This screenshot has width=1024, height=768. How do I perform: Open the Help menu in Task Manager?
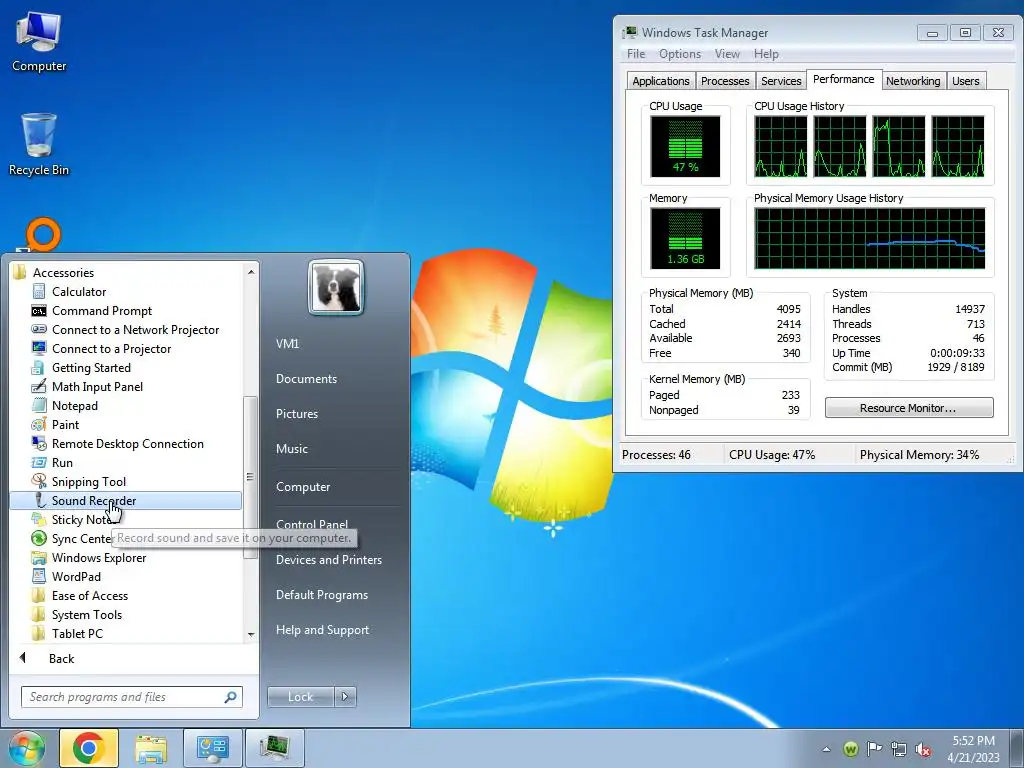pos(766,54)
